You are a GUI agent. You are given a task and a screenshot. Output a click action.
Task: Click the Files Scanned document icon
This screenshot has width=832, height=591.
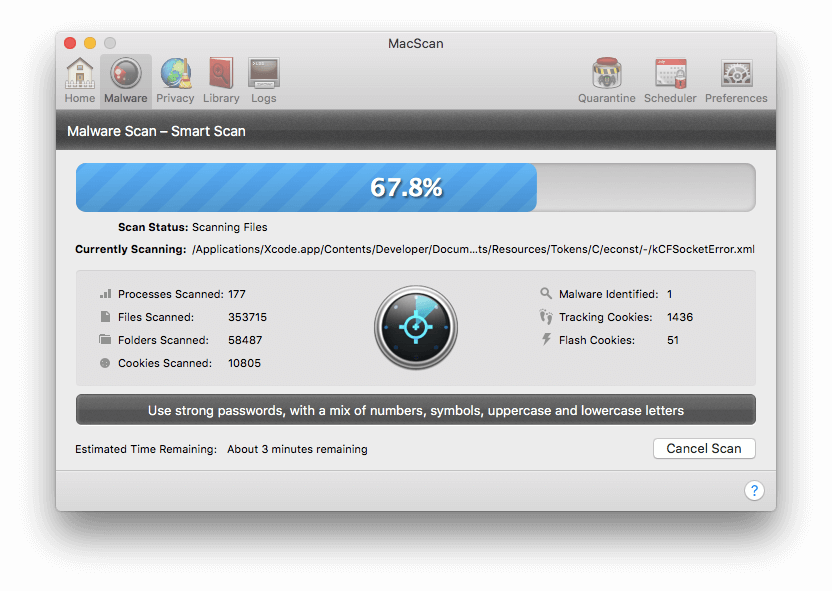tap(106, 317)
